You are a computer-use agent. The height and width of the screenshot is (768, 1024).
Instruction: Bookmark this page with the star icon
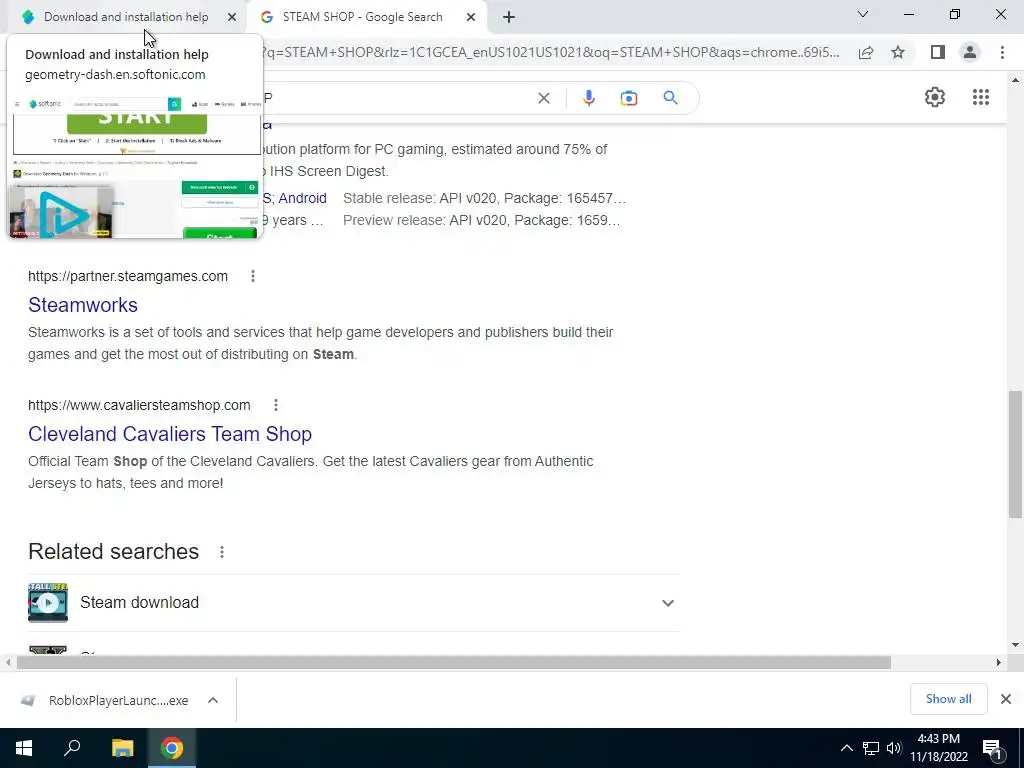(898, 52)
